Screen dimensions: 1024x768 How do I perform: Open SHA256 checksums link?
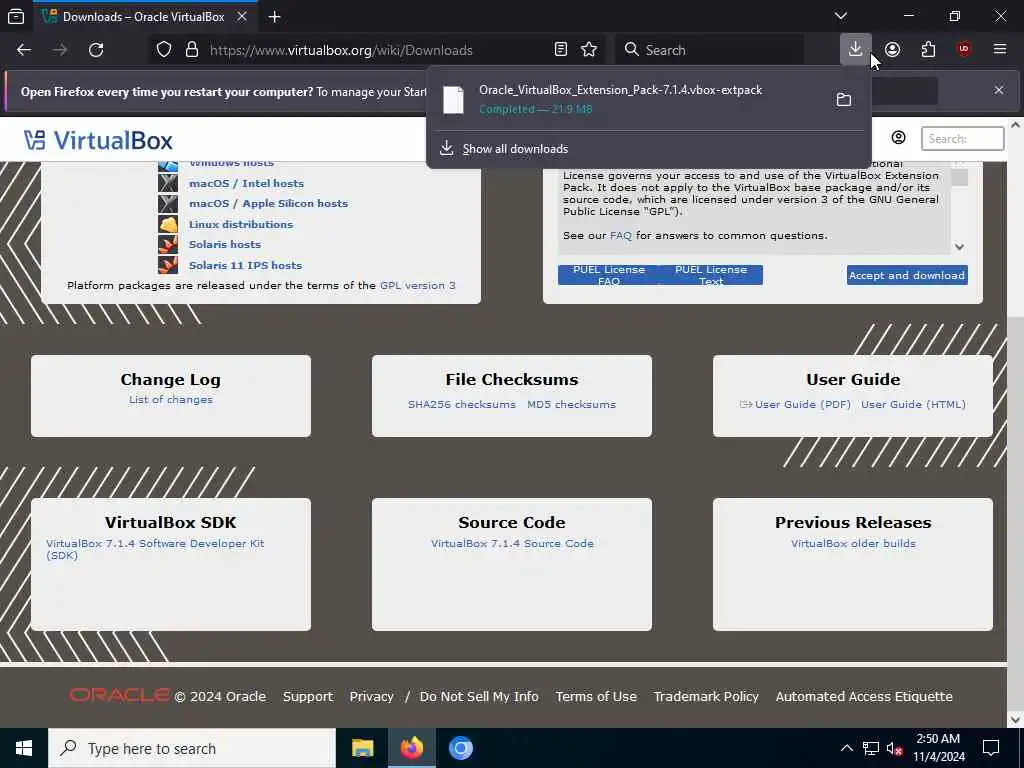(x=462, y=405)
